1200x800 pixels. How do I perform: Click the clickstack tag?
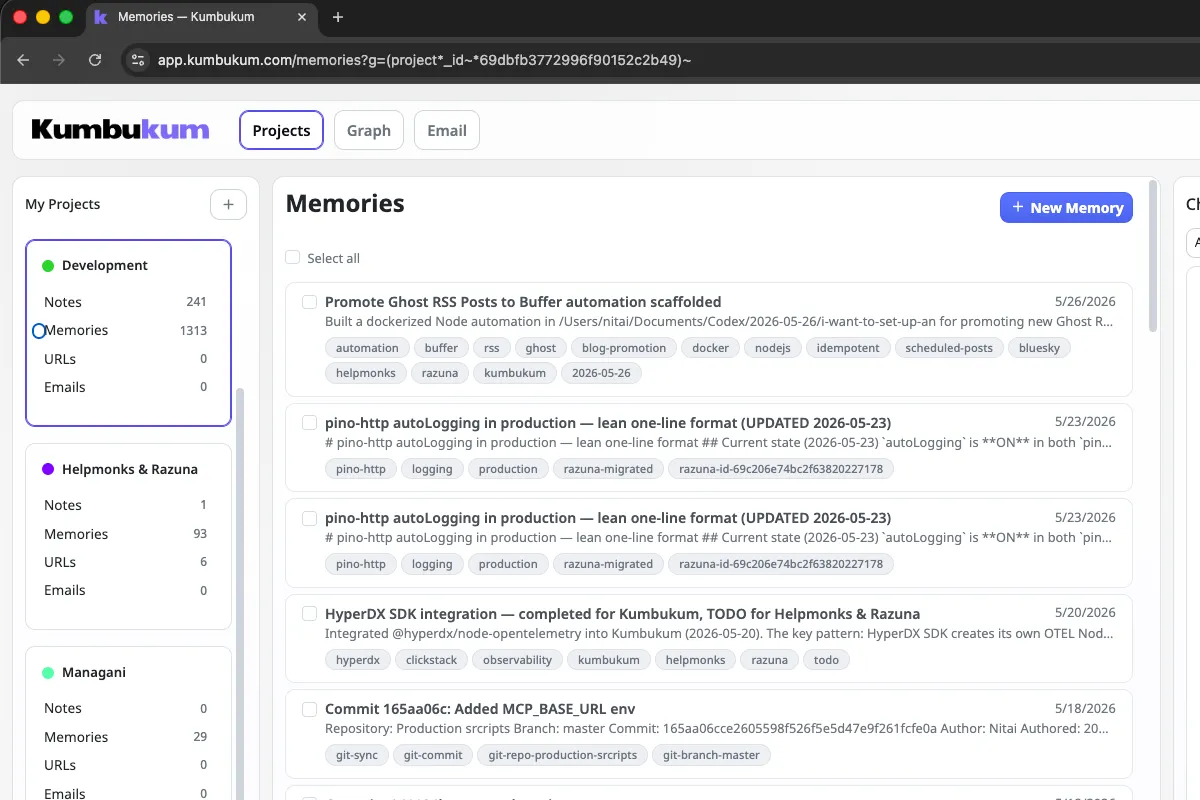click(431, 660)
